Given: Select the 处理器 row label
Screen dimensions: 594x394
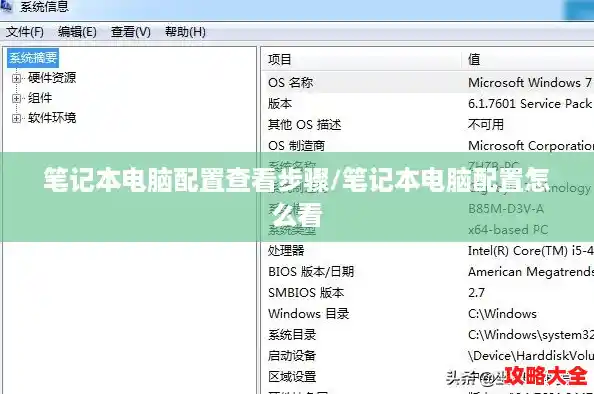Looking at the screenshot, I should click(x=286, y=251).
